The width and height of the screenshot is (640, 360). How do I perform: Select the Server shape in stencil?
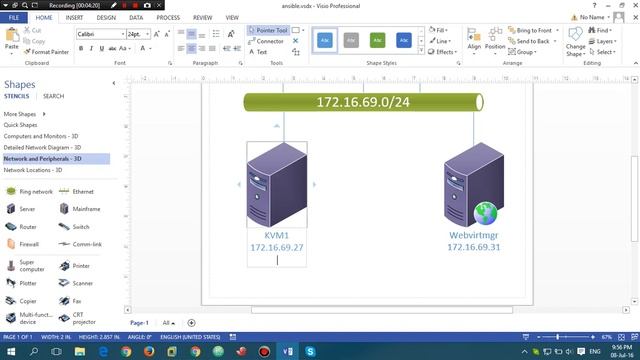[x=21, y=209]
